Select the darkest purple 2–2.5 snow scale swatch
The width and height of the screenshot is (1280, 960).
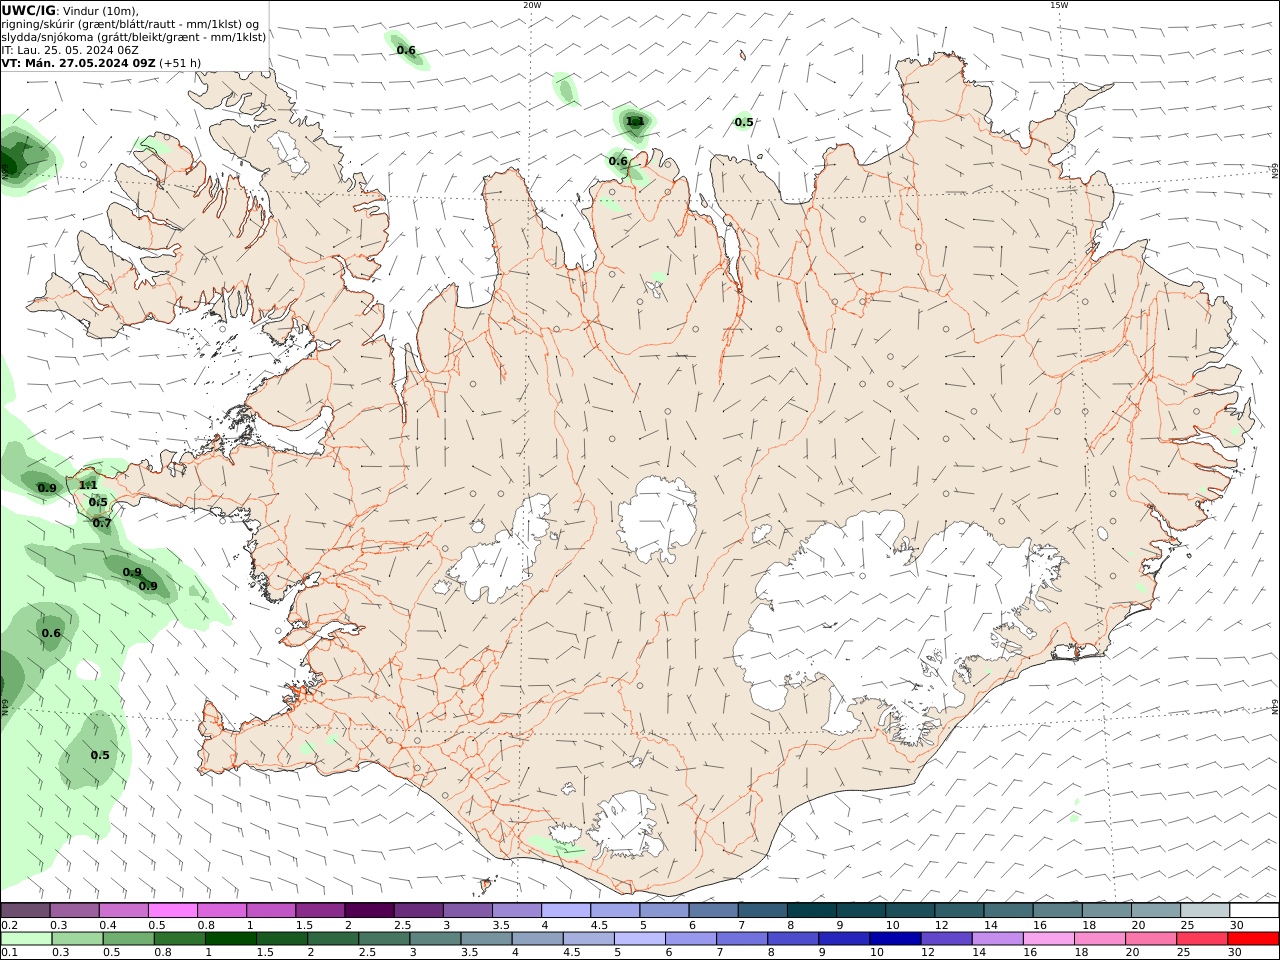368,910
